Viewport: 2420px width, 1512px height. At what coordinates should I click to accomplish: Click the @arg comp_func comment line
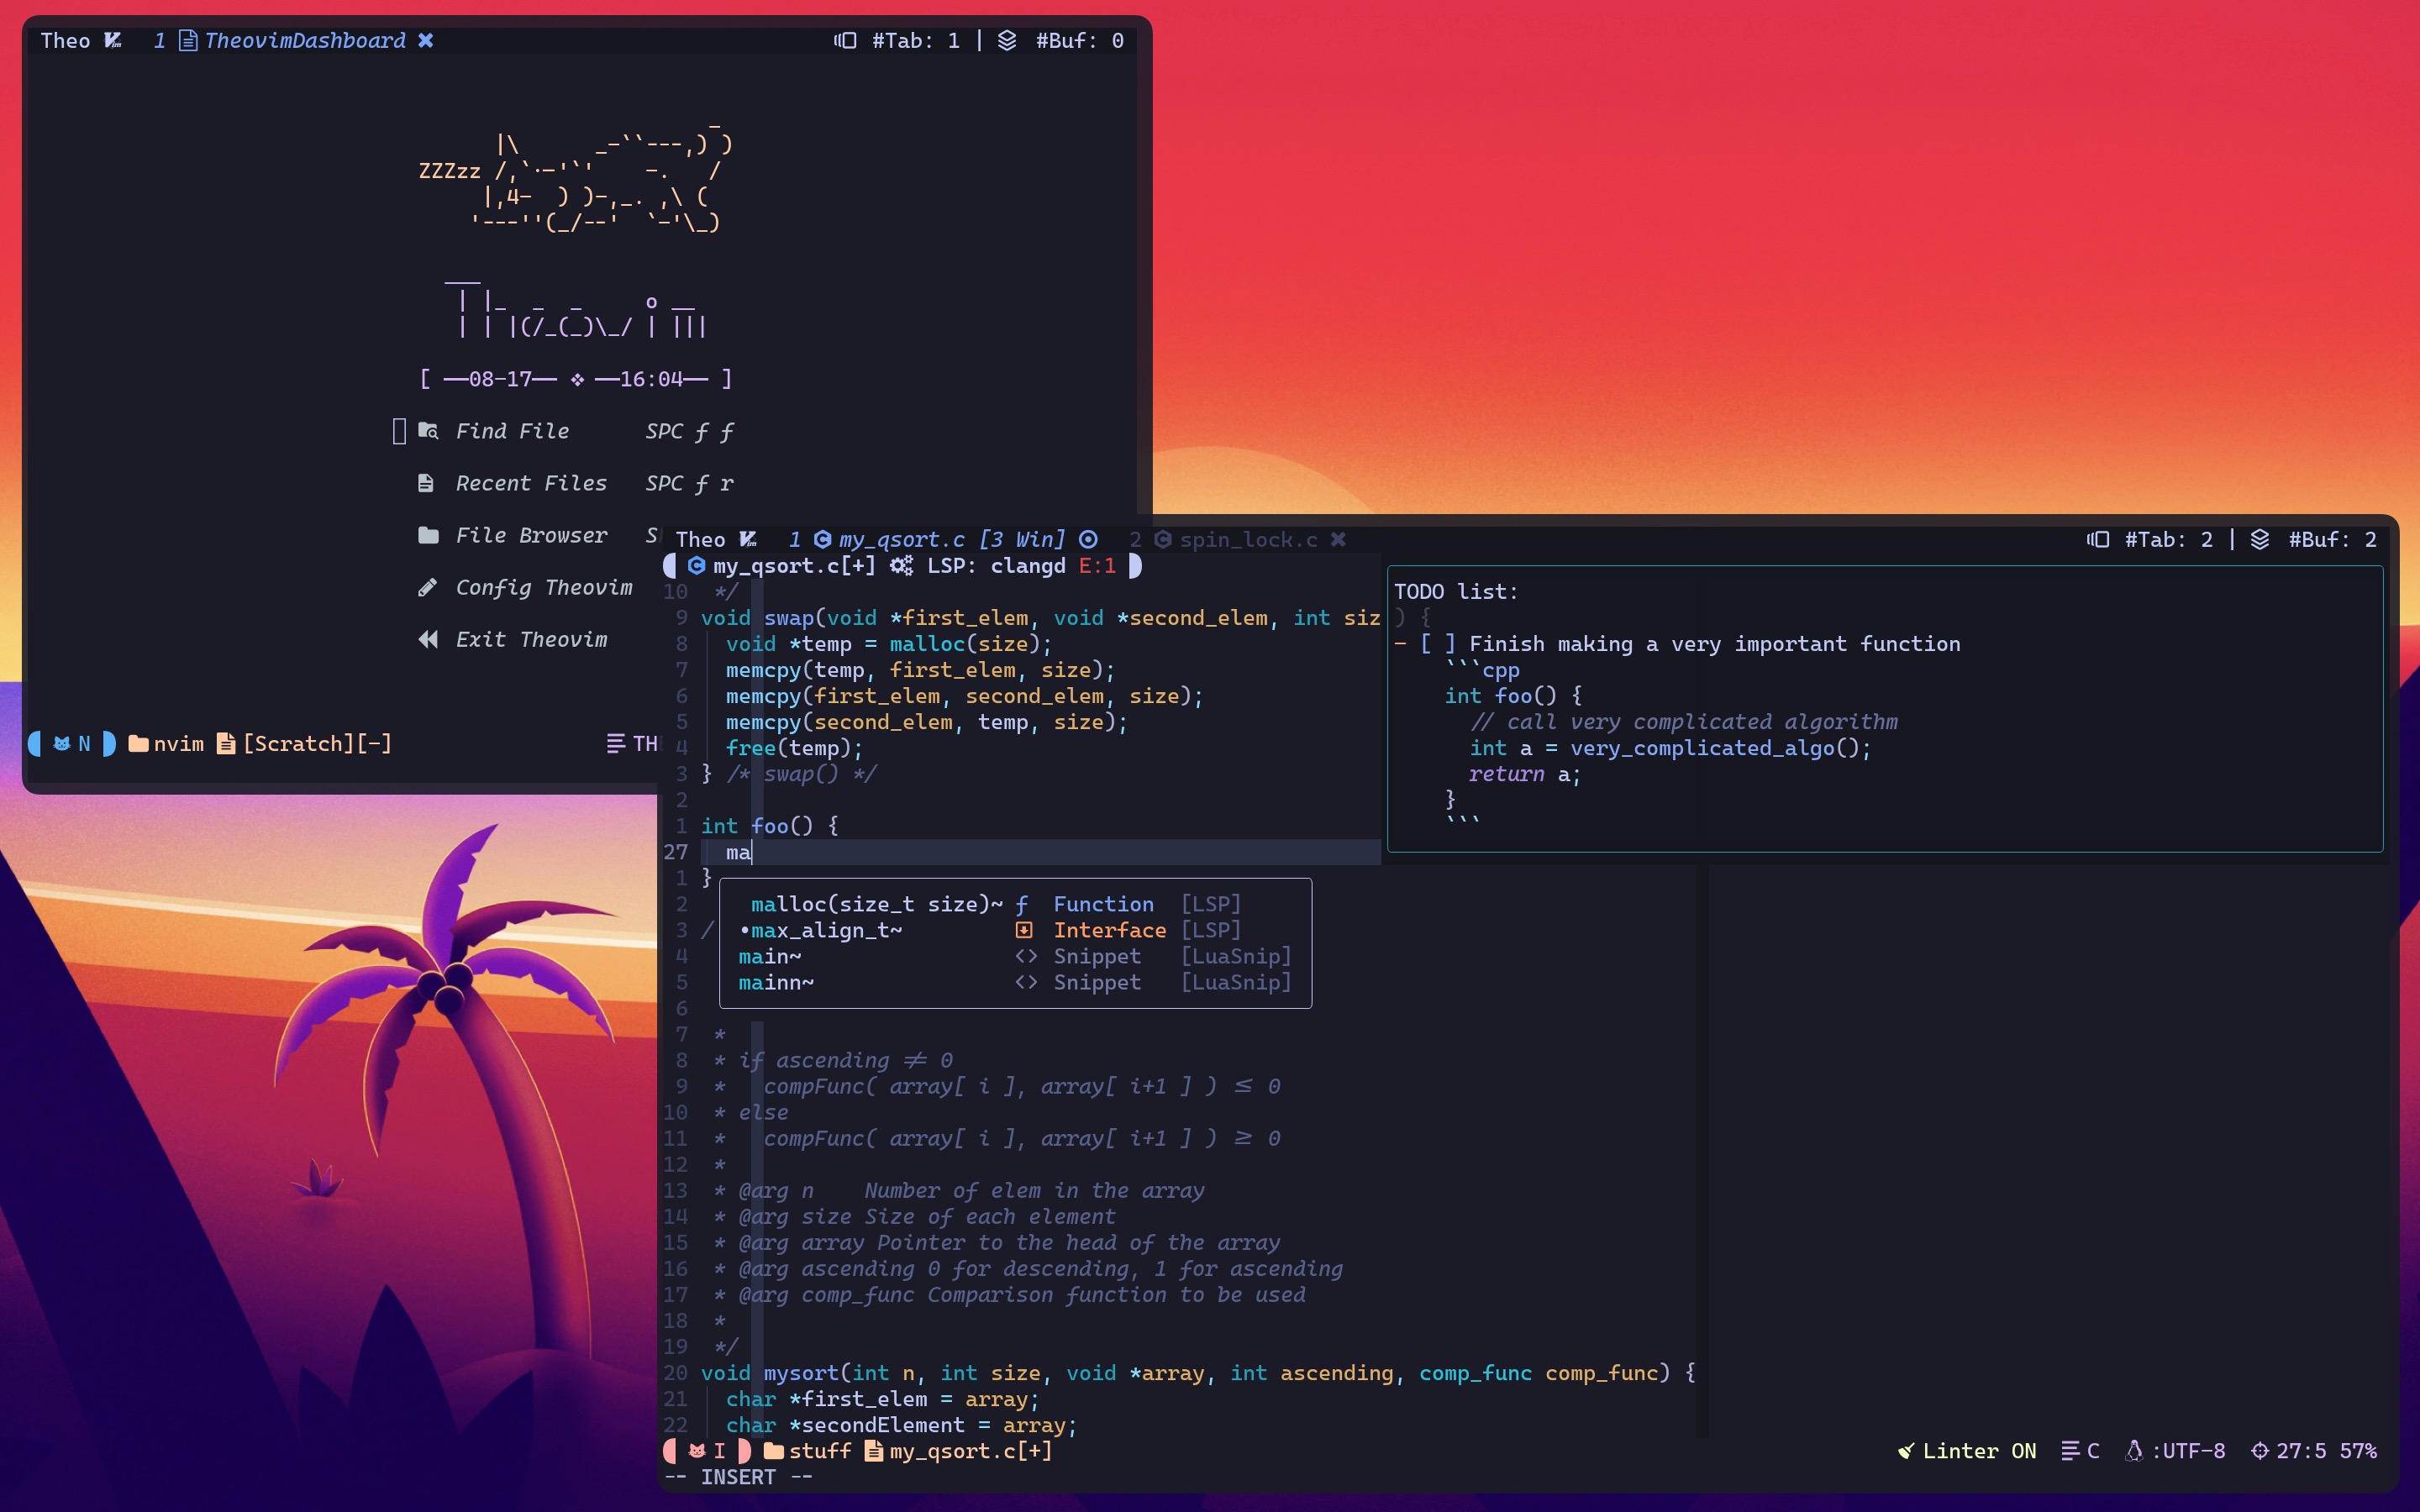[1010, 1295]
